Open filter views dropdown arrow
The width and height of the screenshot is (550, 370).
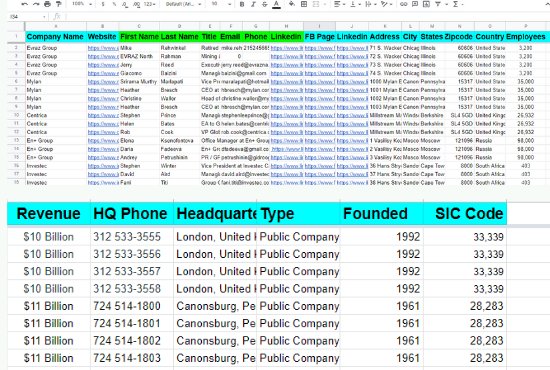click(x=446, y=4)
